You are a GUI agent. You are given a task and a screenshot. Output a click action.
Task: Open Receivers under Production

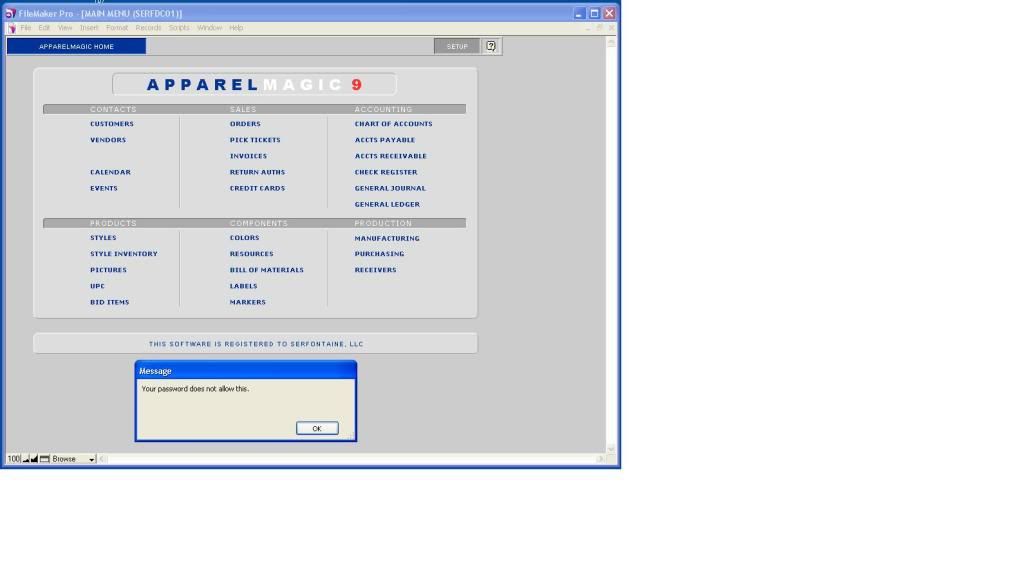tap(375, 270)
